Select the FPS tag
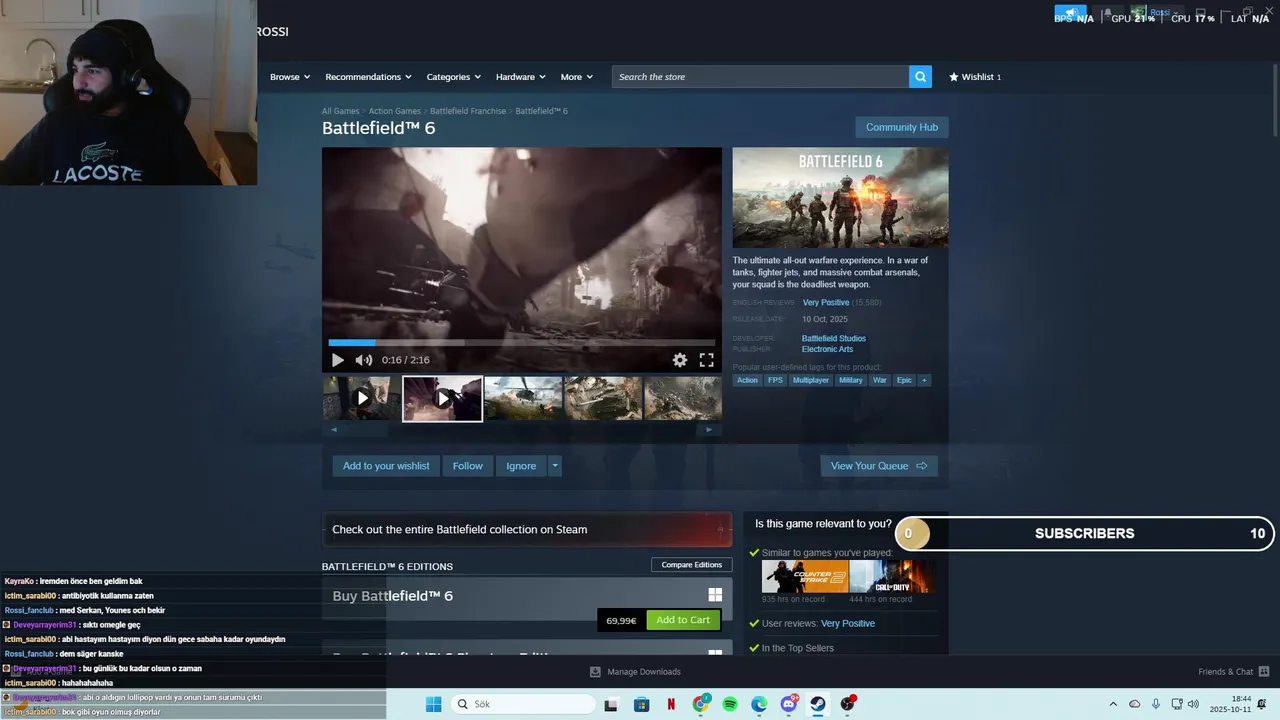This screenshot has height=720, width=1280. (775, 381)
